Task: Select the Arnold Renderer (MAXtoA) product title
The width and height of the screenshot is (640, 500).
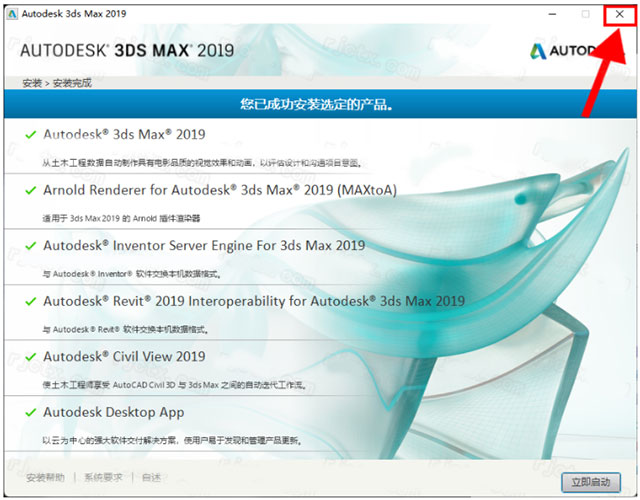Action: coord(220,190)
